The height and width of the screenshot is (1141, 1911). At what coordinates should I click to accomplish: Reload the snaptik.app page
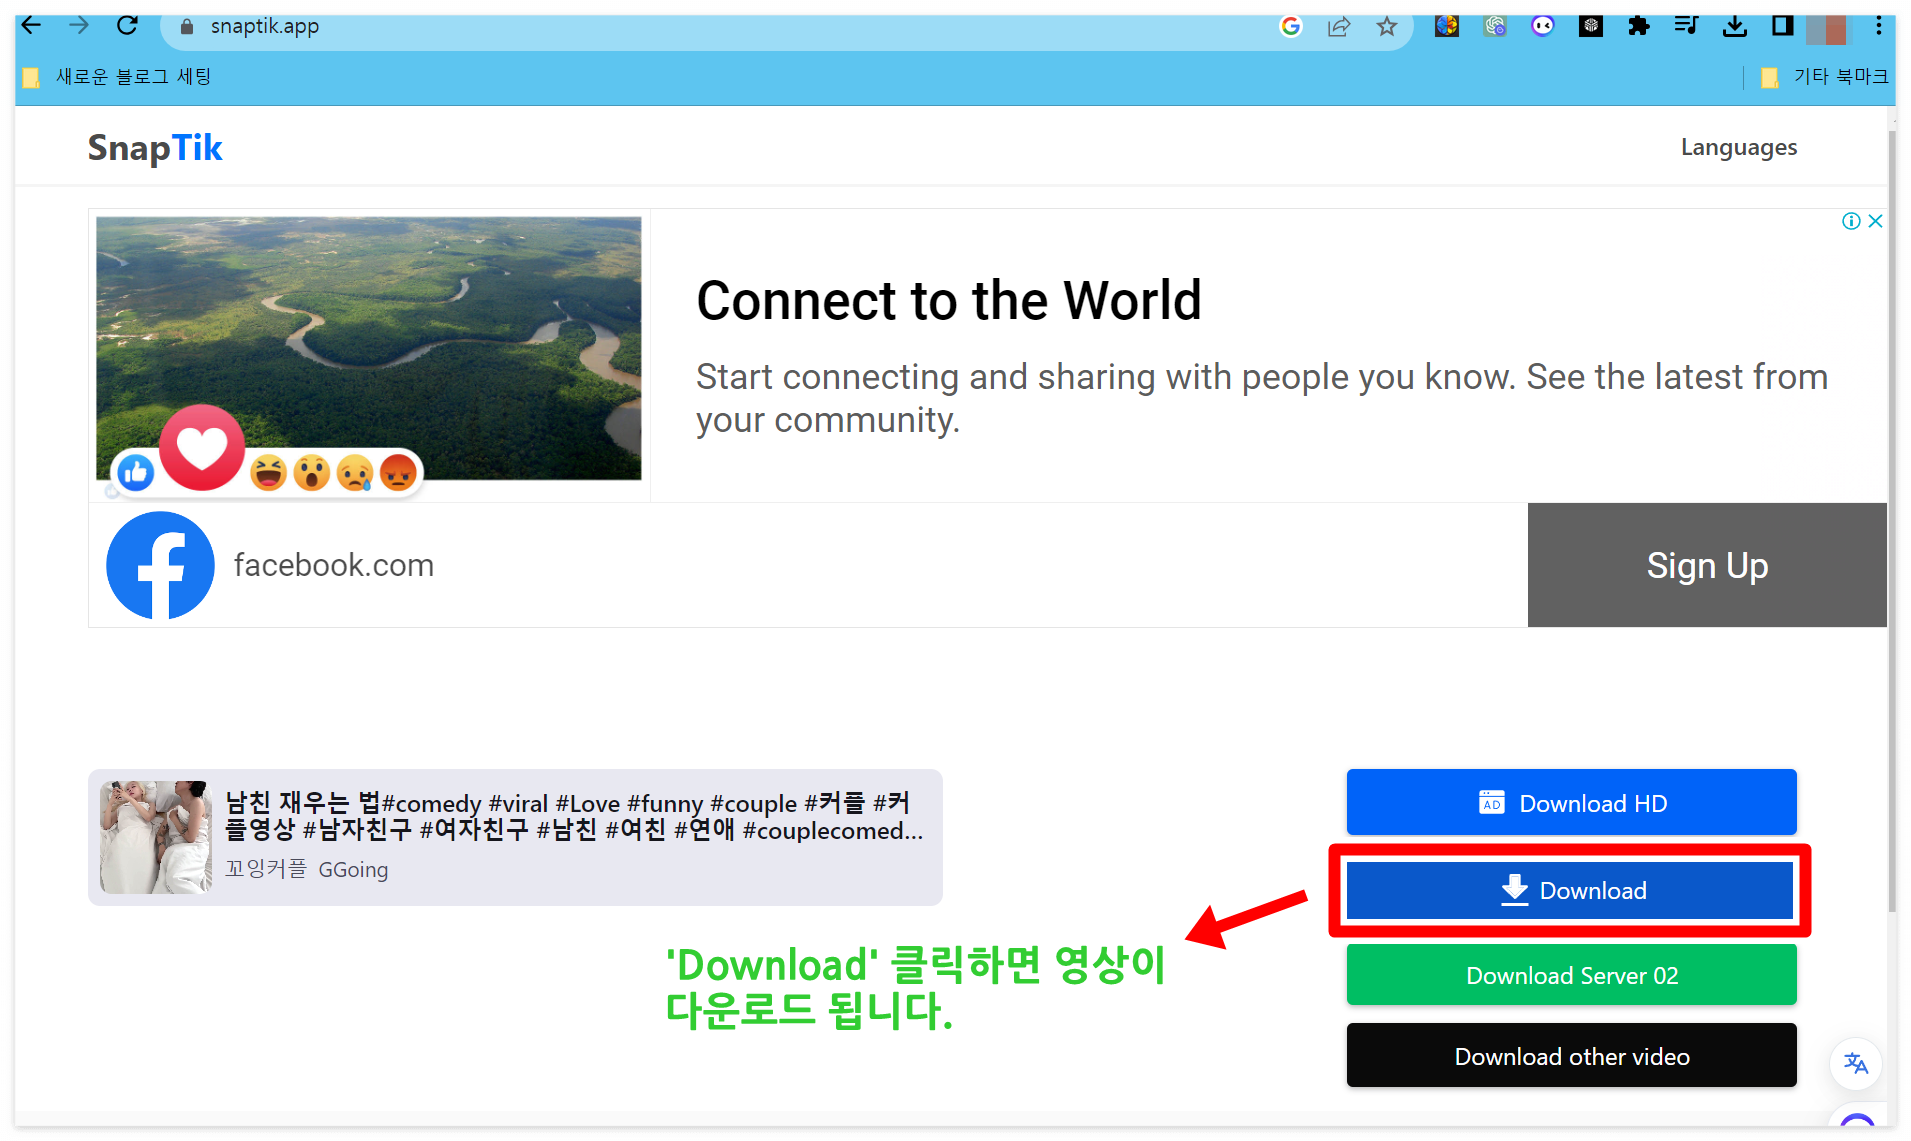pos(127,26)
